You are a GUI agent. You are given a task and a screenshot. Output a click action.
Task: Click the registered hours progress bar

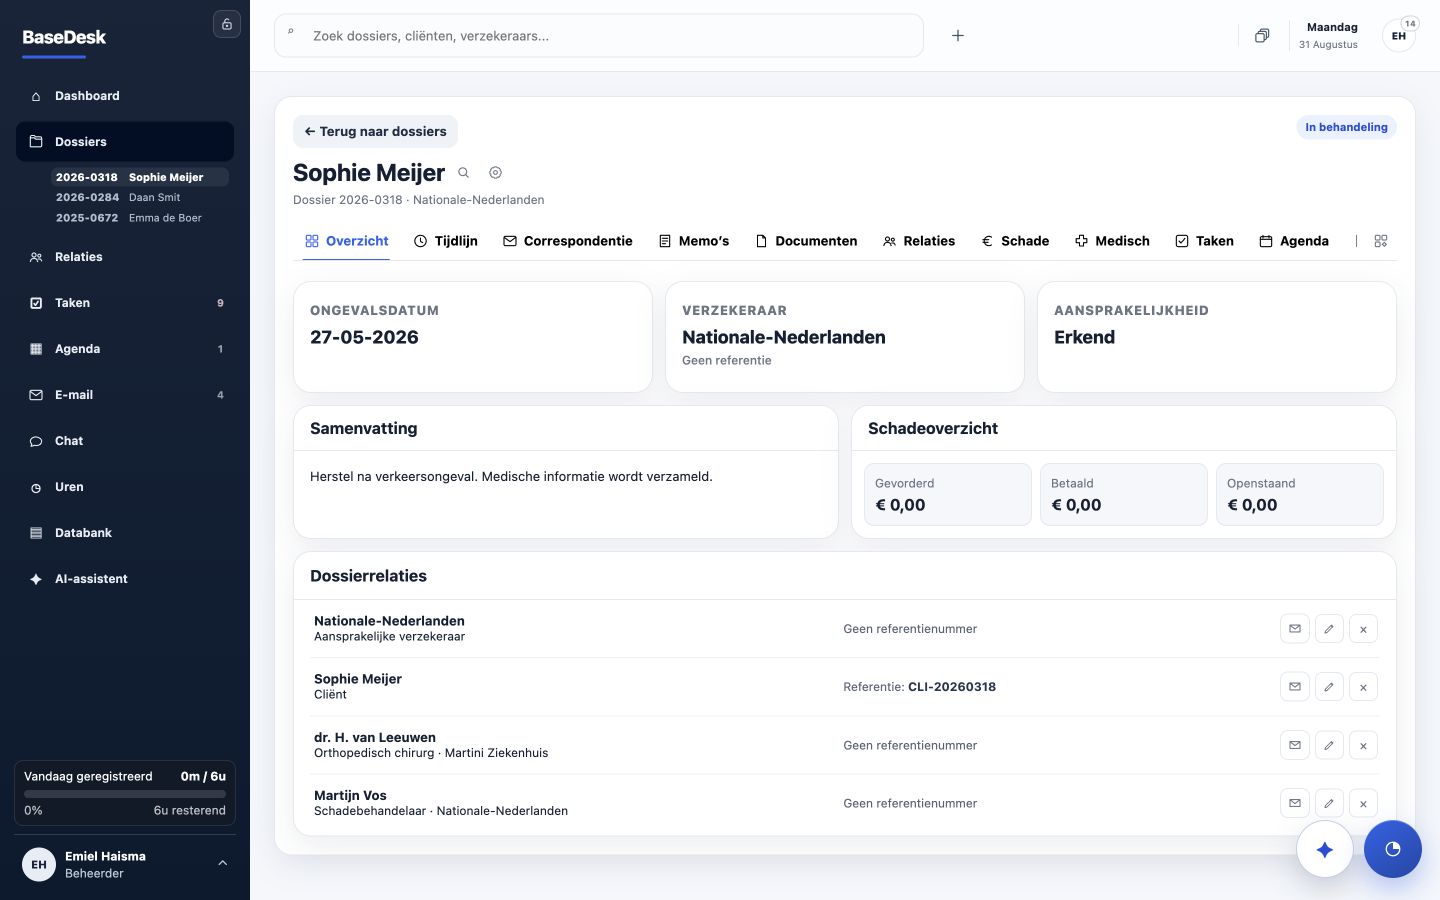(125, 794)
